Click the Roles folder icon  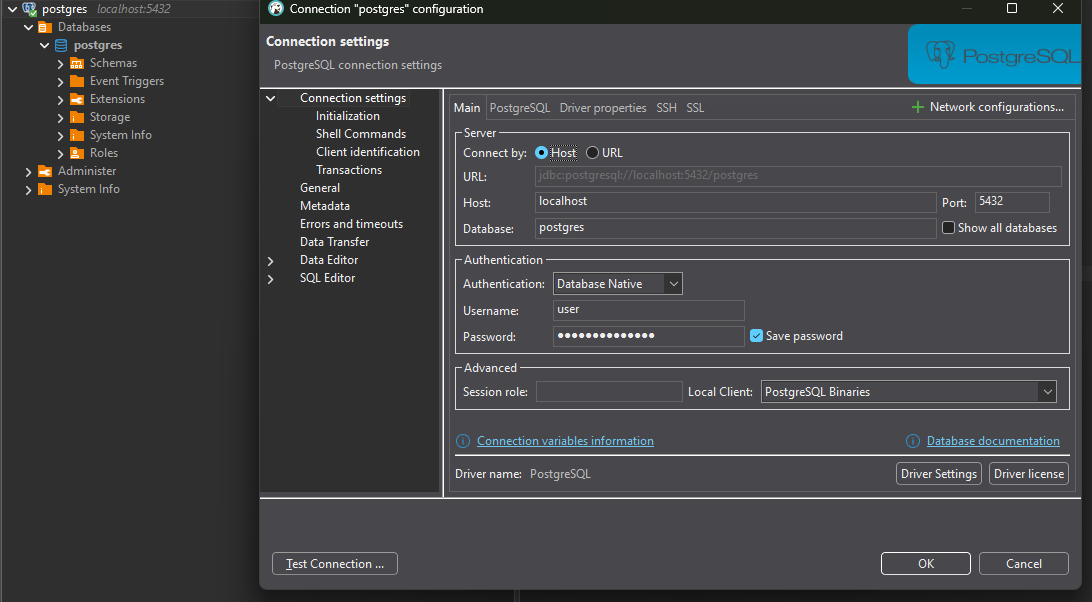(77, 153)
